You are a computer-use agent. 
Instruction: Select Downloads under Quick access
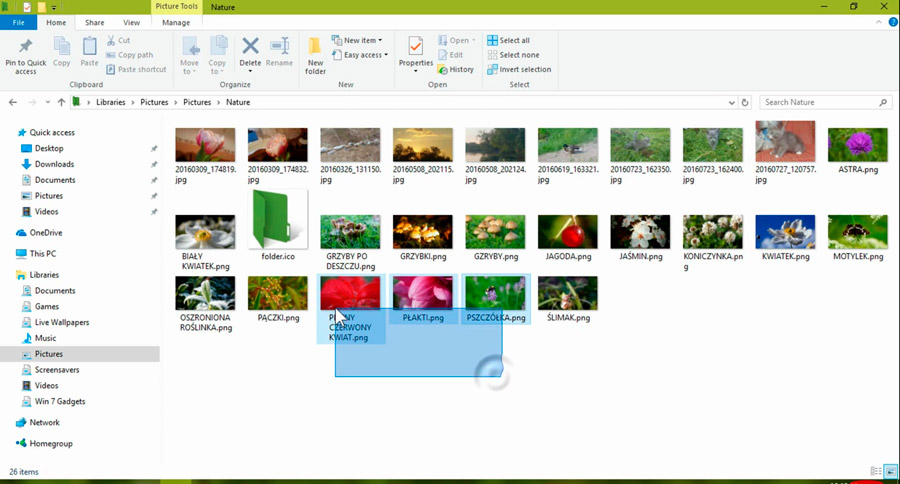[54, 164]
